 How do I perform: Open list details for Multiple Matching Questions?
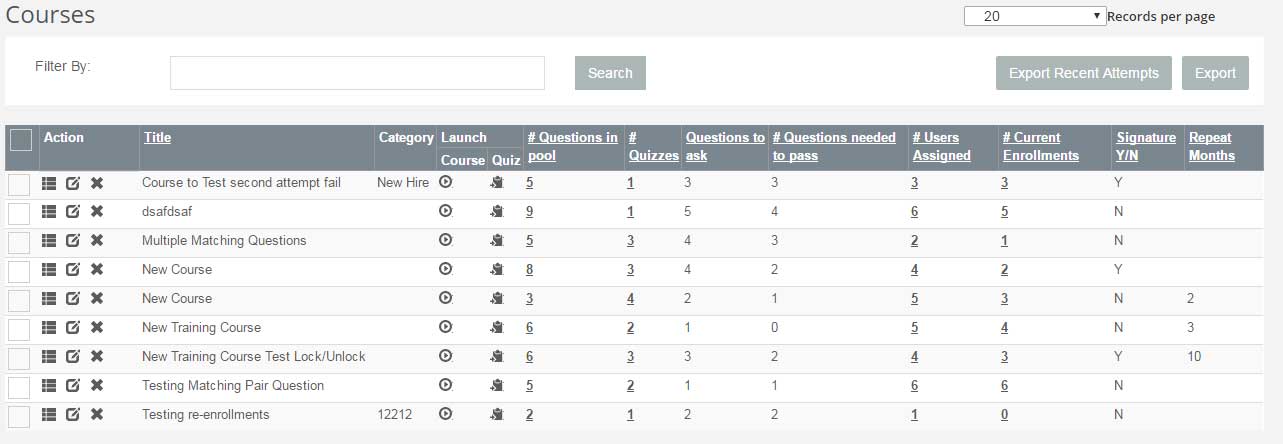pyautogui.click(x=49, y=241)
